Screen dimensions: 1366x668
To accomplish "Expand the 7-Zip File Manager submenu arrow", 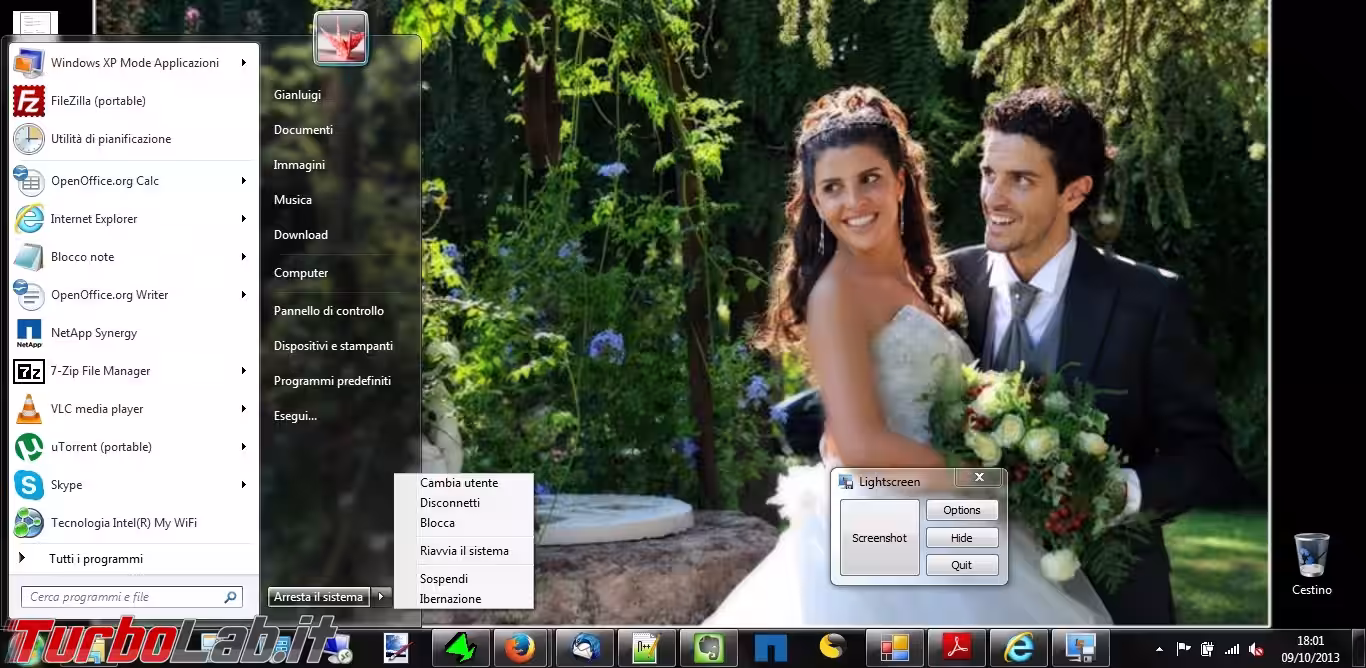I will coord(243,371).
